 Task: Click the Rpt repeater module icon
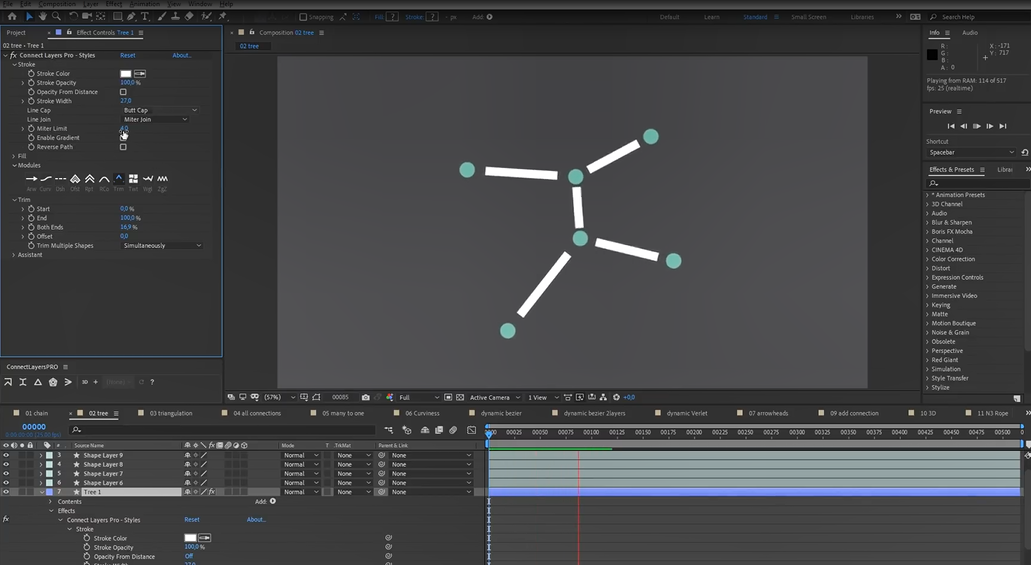click(x=89, y=179)
